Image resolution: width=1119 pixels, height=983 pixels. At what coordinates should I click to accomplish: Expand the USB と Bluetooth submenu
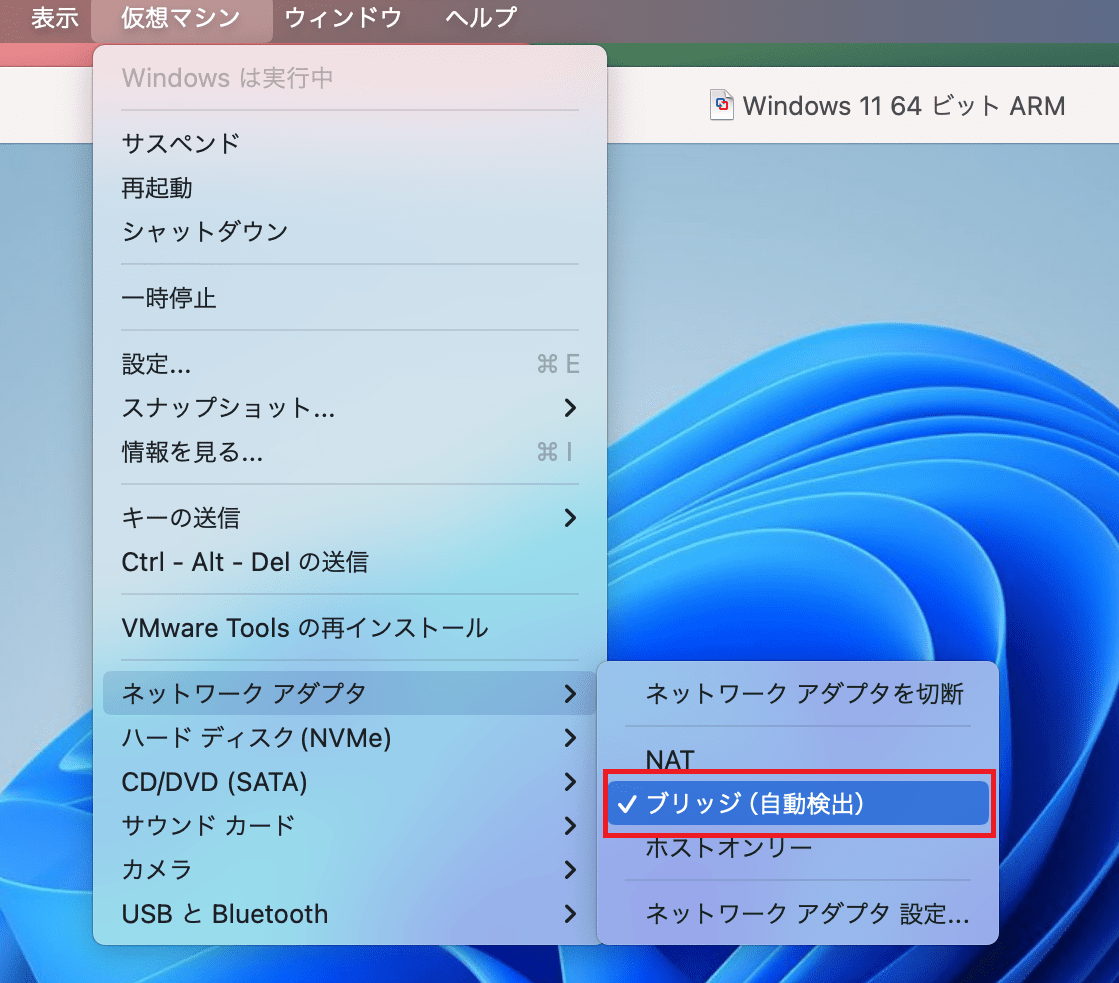coord(350,914)
